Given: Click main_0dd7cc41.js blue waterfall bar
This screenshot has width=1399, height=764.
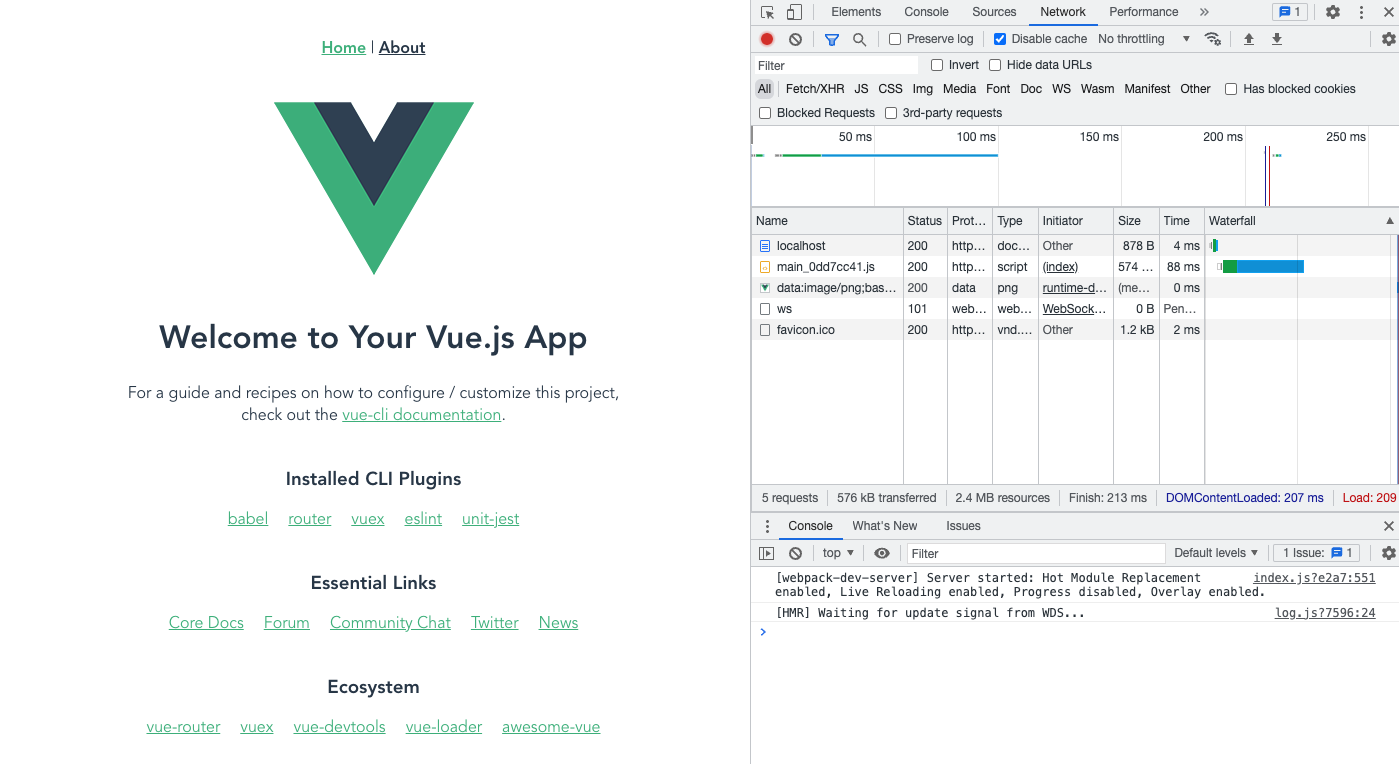Looking at the screenshot, I should (1270, 267).
